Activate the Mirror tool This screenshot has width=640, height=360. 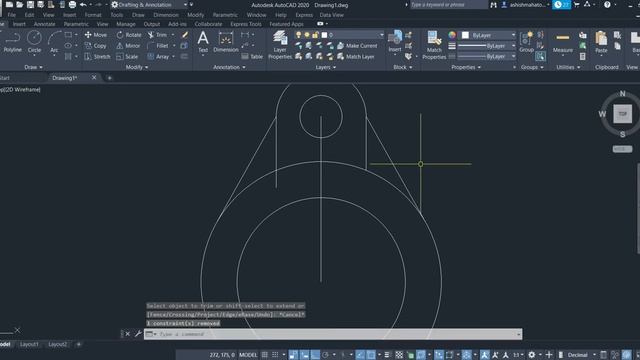click(128, 46)
